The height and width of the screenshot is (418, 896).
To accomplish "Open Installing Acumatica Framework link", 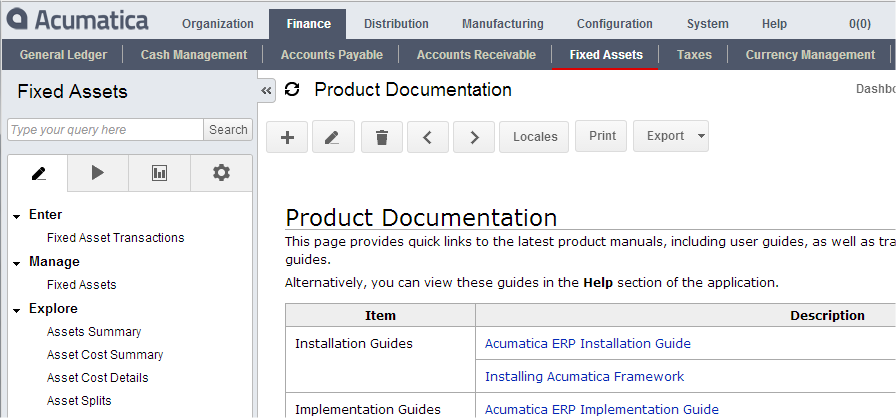I will (x=584, y=376).
